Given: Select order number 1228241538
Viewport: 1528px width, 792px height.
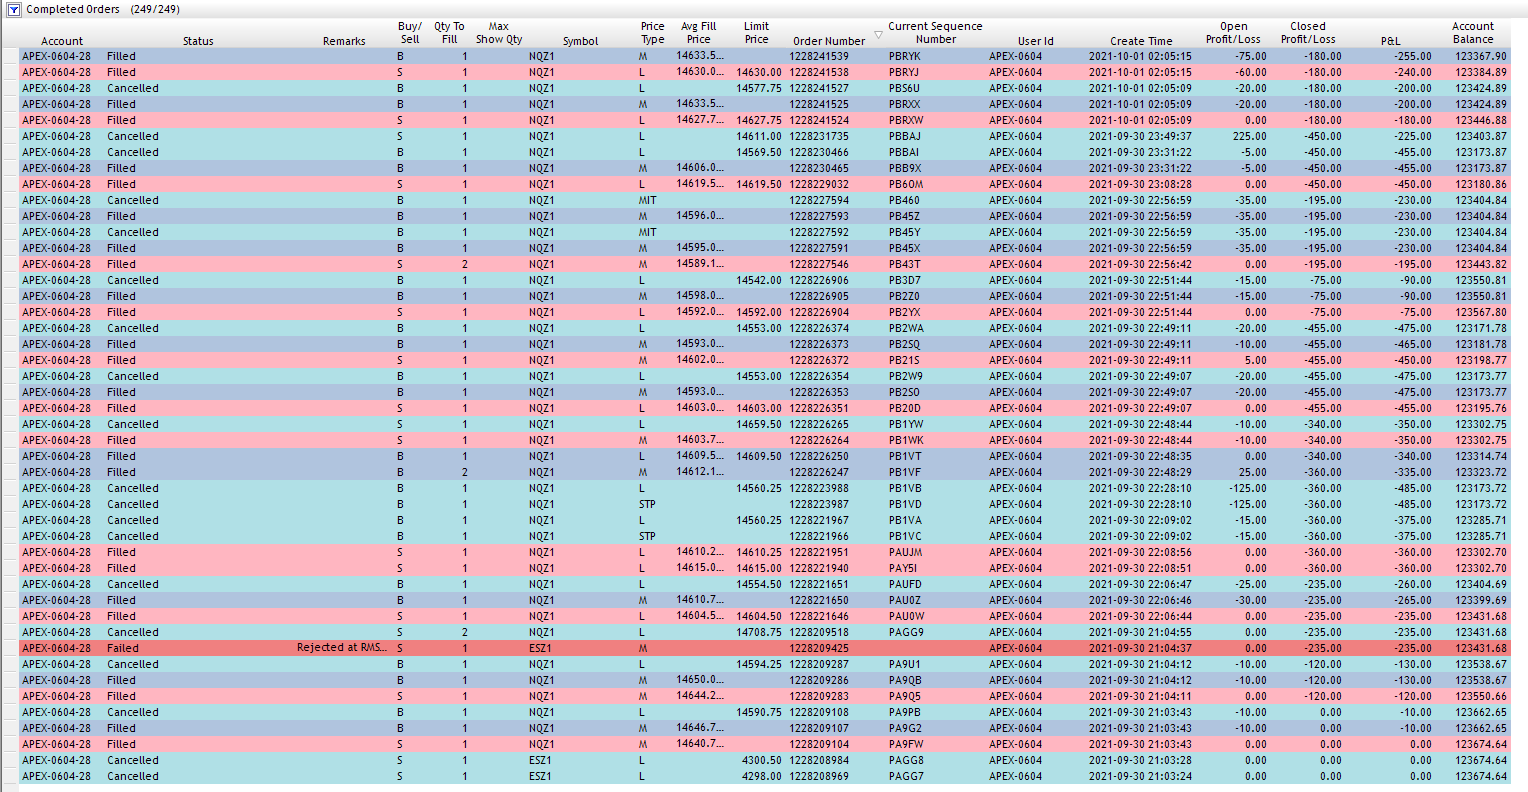Looking at the screenshot, I should coord(819,72).
